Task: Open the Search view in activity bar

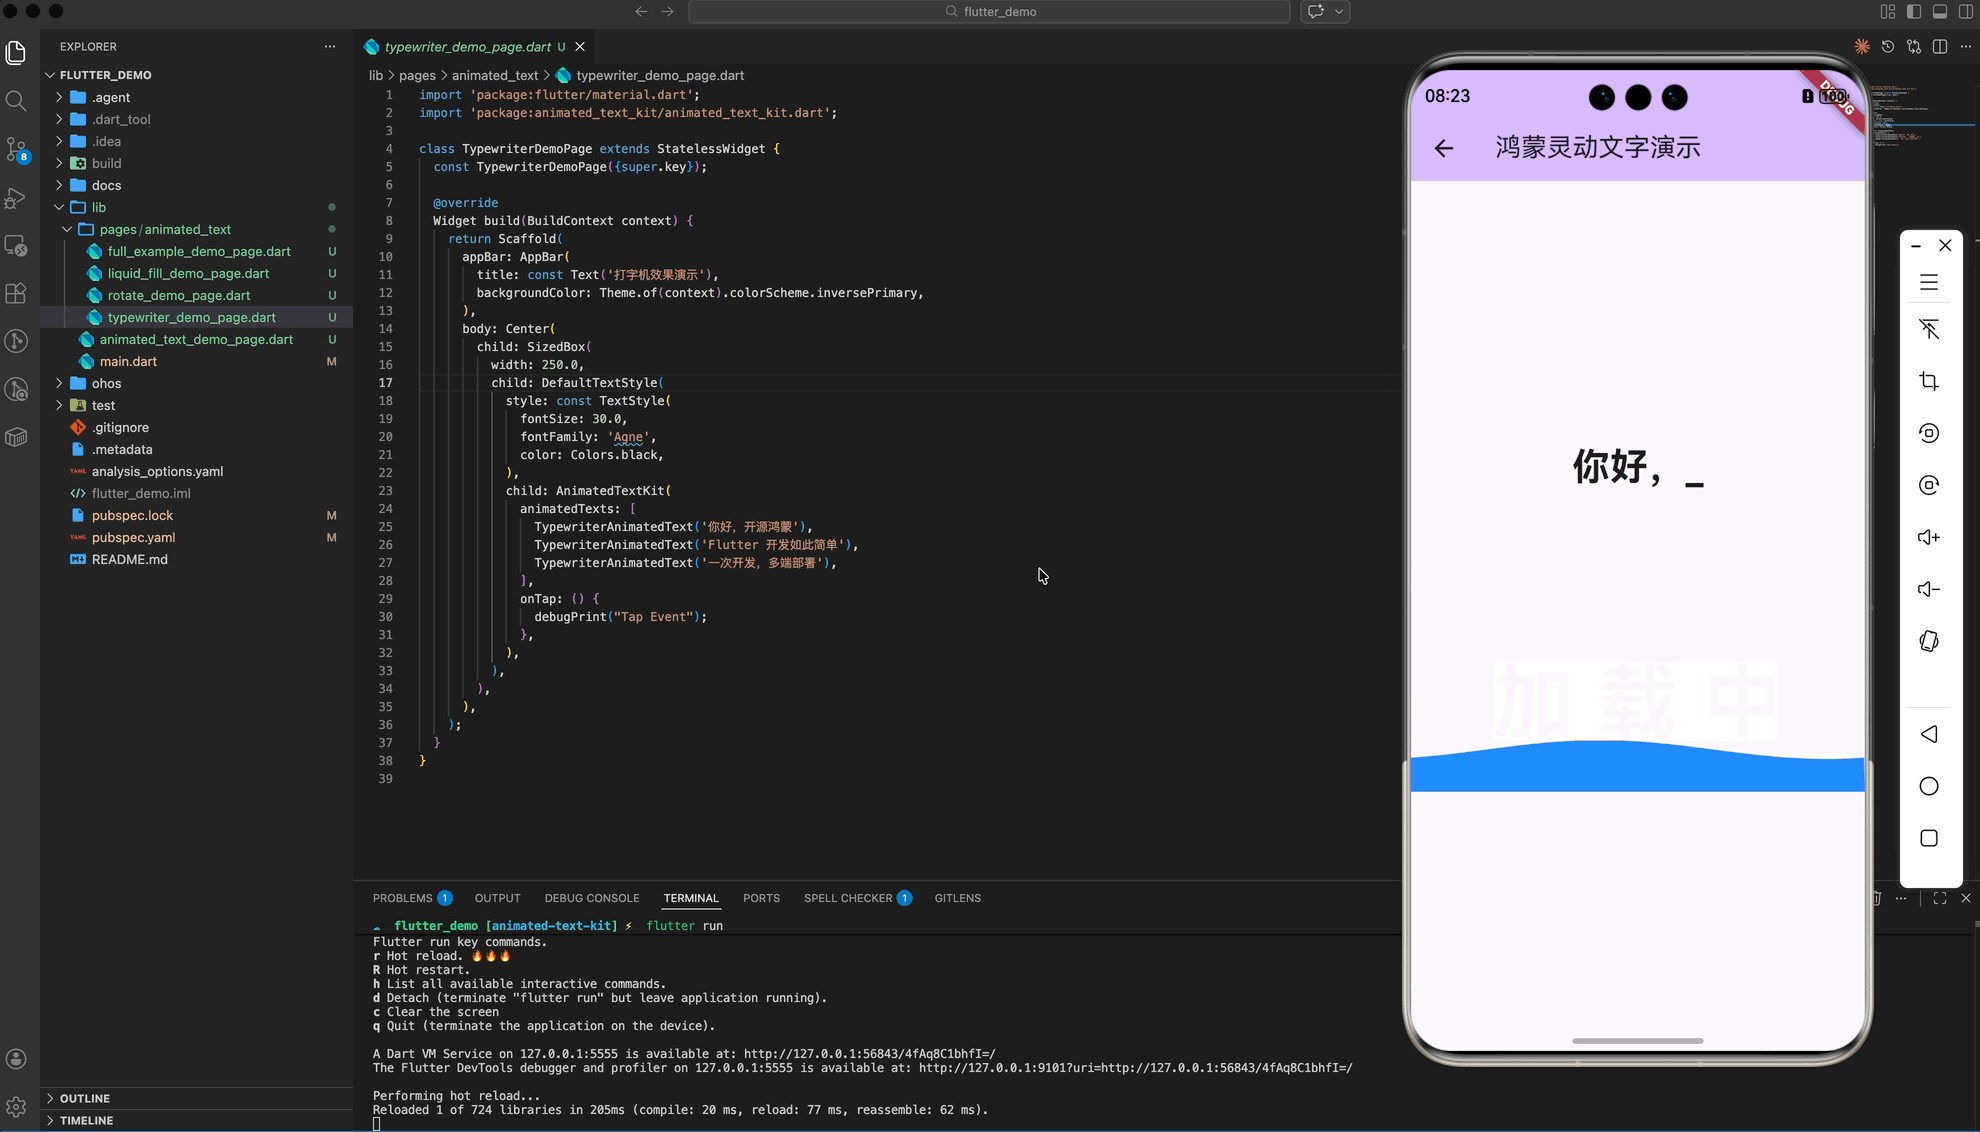Action: point(16,101)
